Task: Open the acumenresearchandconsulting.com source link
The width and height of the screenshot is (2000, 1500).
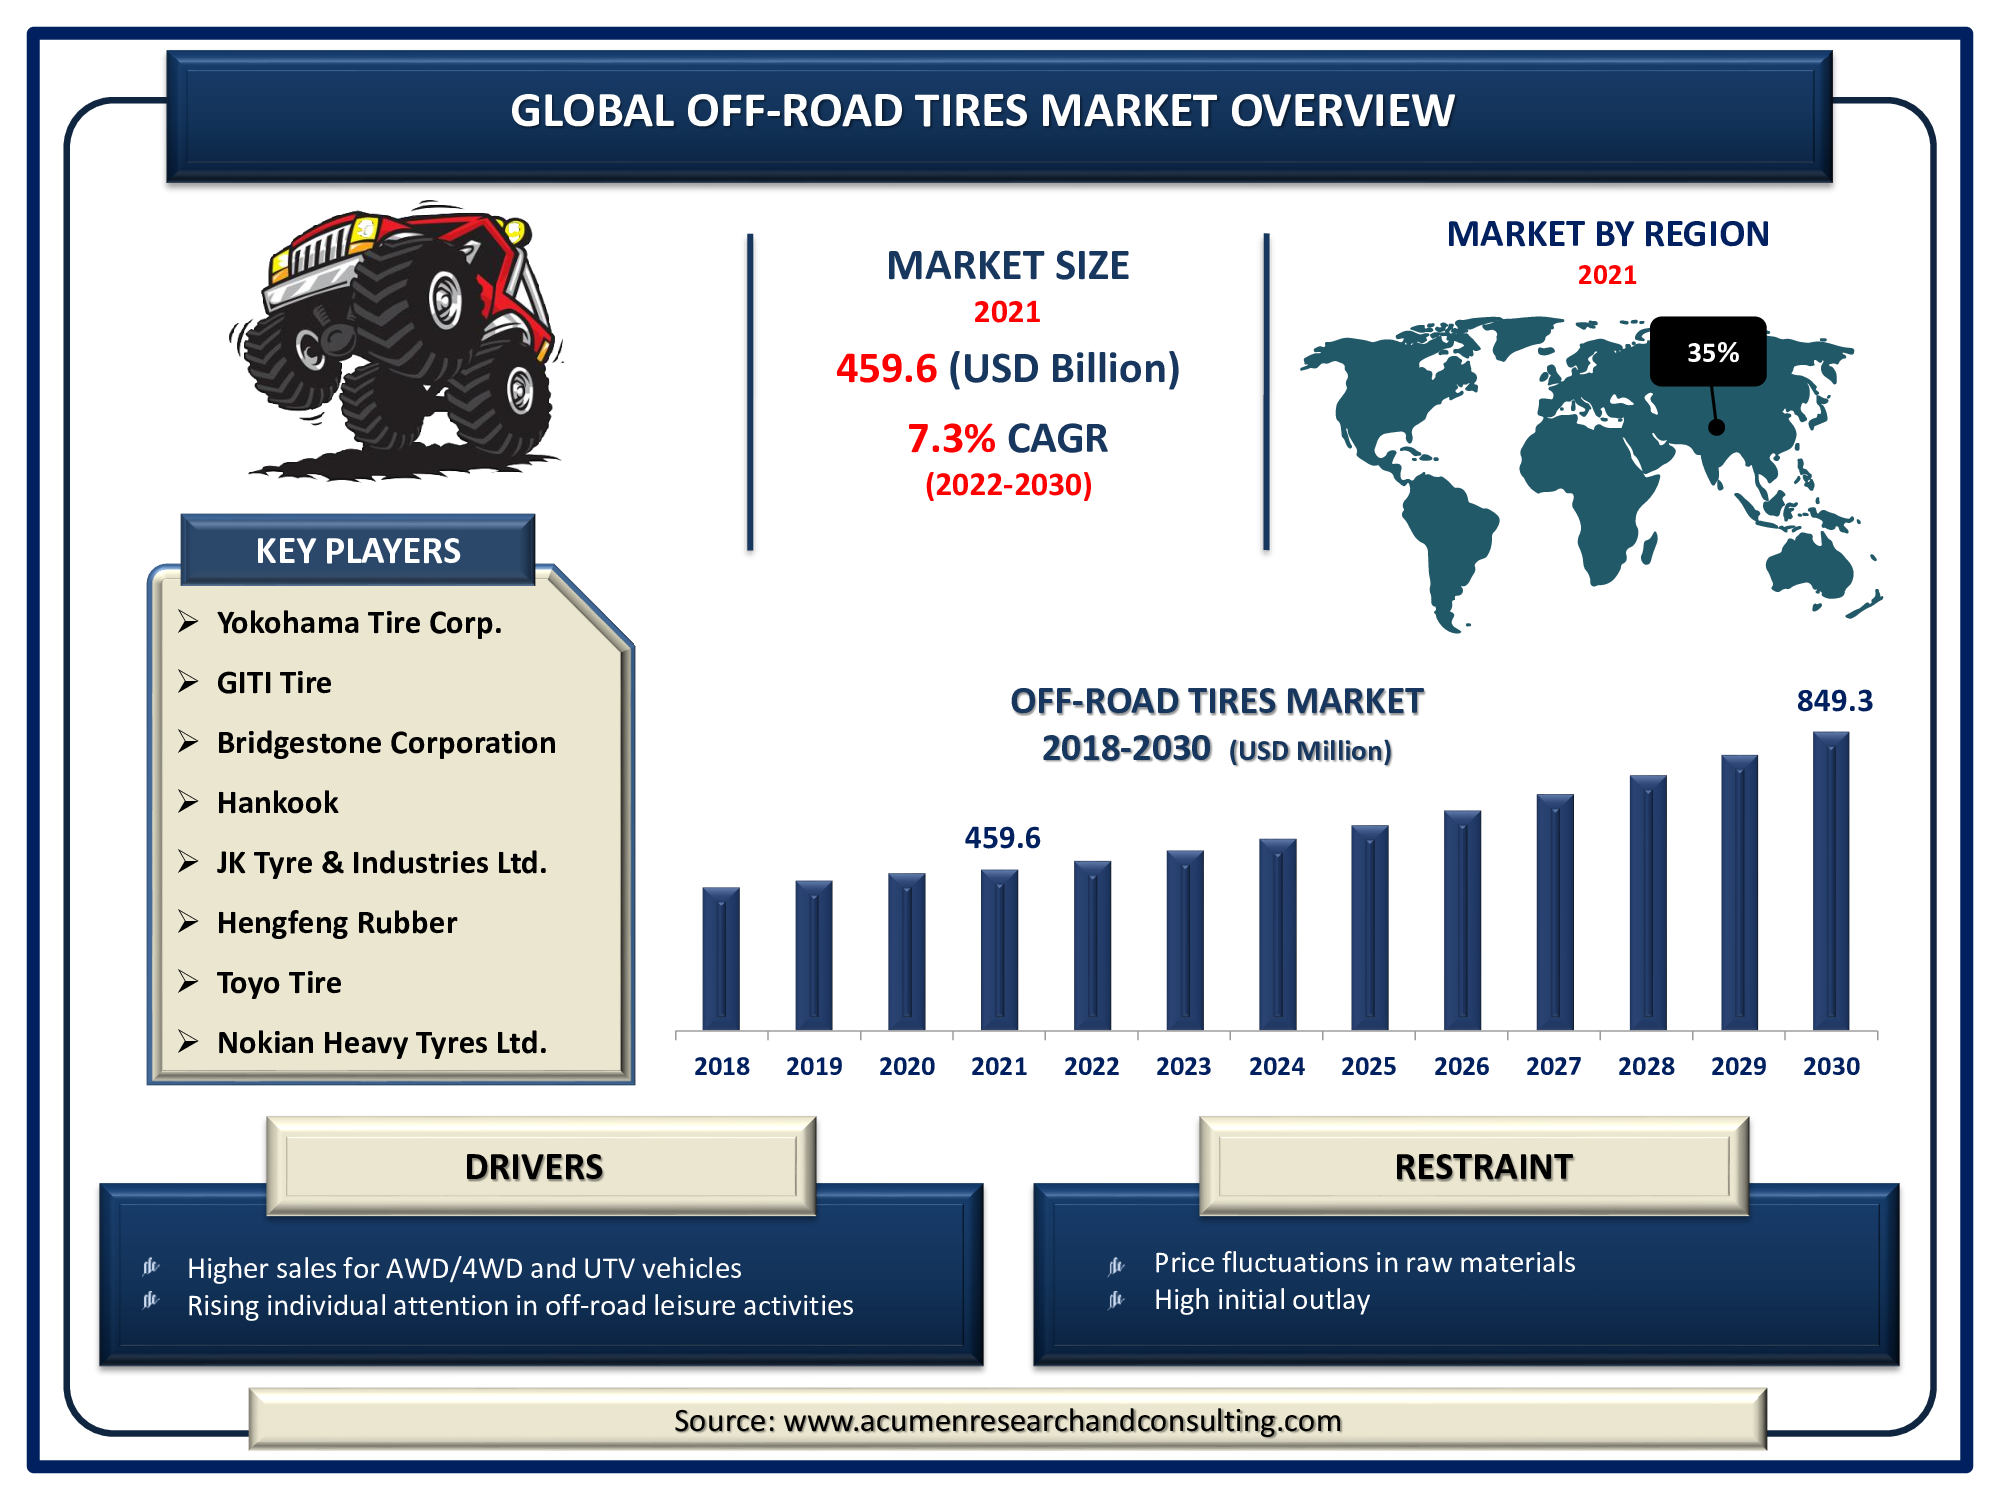Action: pyautogui.click(x=1061, y=1420)
